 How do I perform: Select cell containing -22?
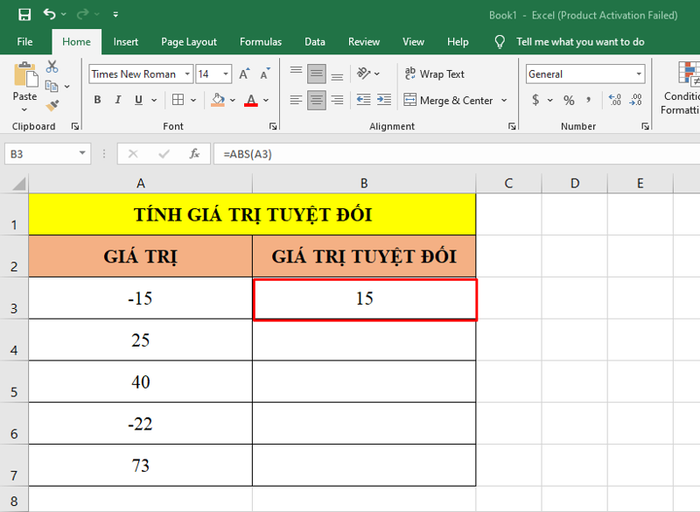point(140,423)
